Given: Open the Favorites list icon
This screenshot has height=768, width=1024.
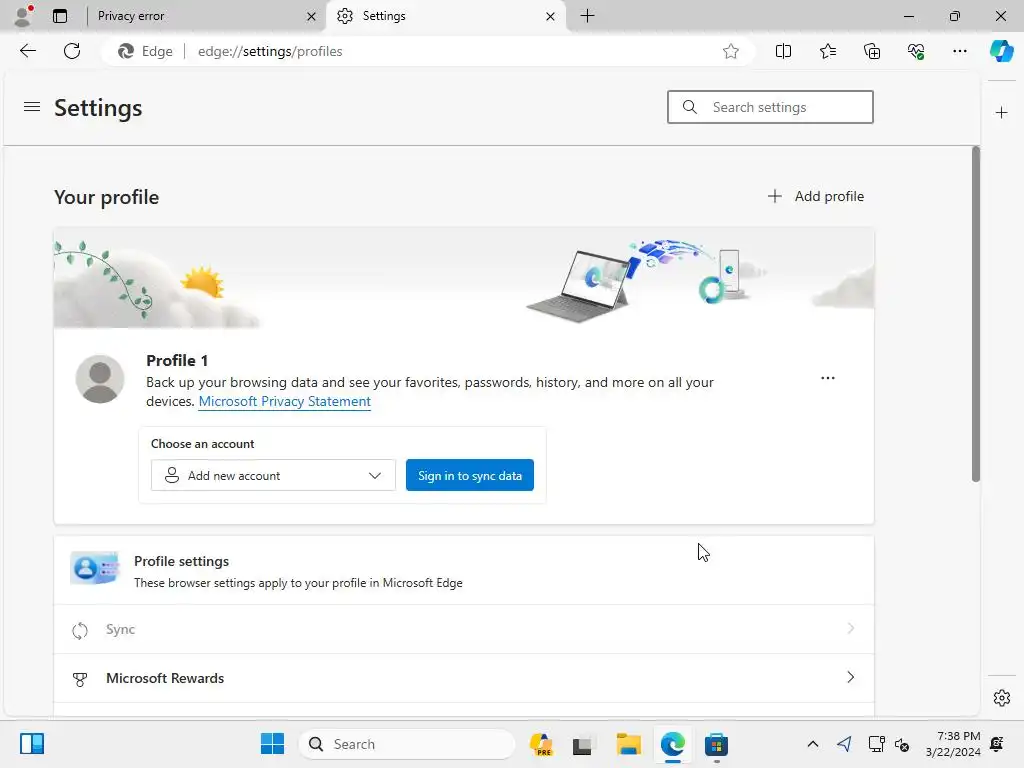Looking at the screenshot, I should click(x=827, y=51).
